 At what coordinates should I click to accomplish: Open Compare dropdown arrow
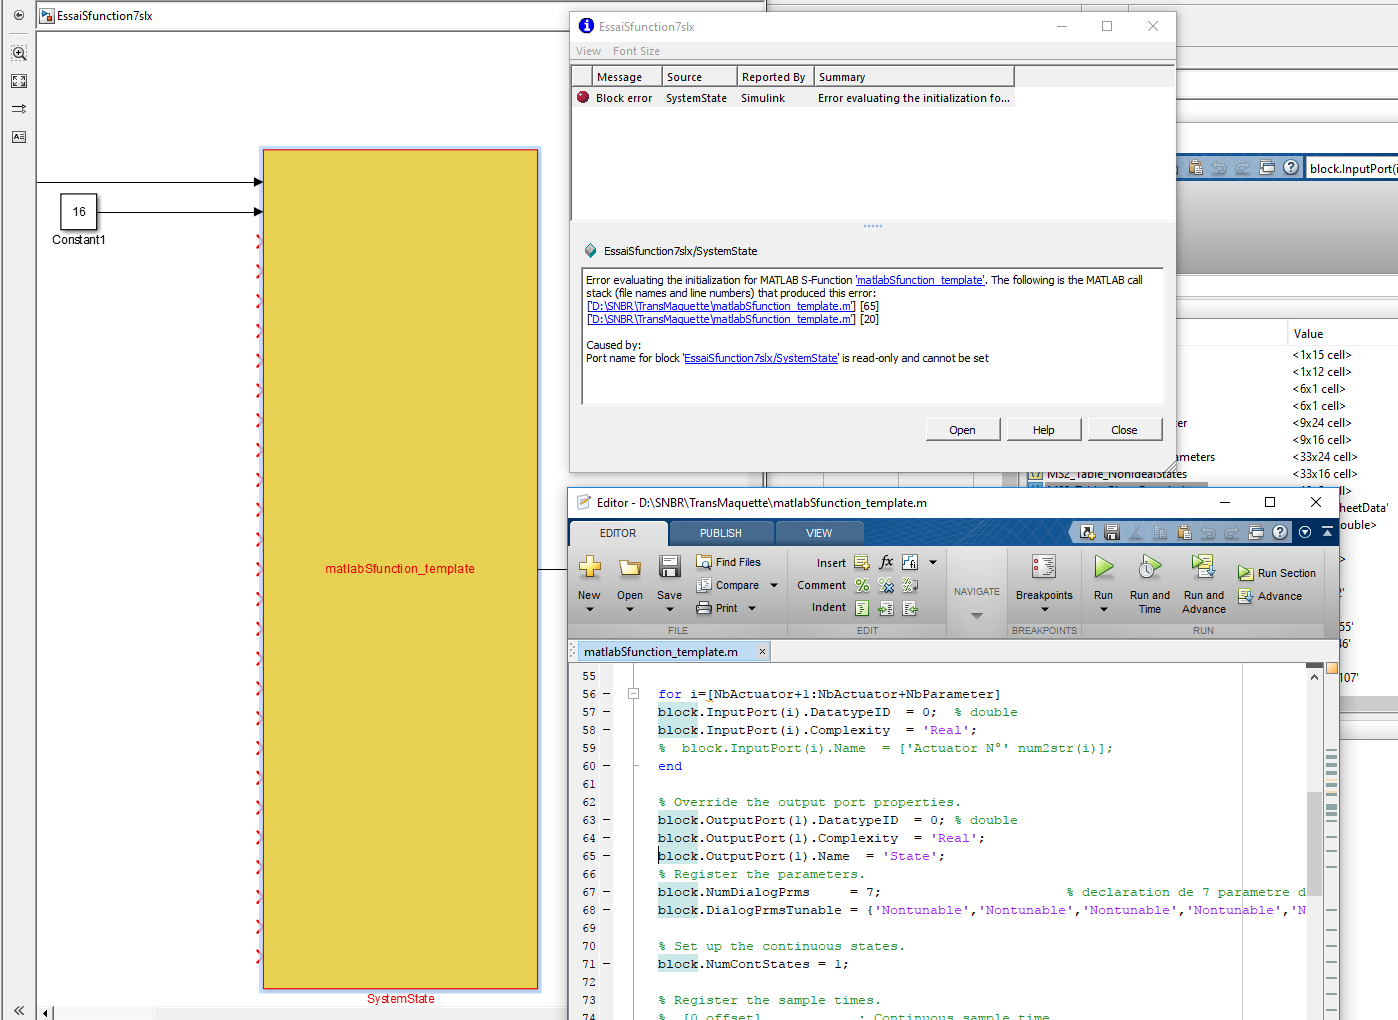point(774,585)
